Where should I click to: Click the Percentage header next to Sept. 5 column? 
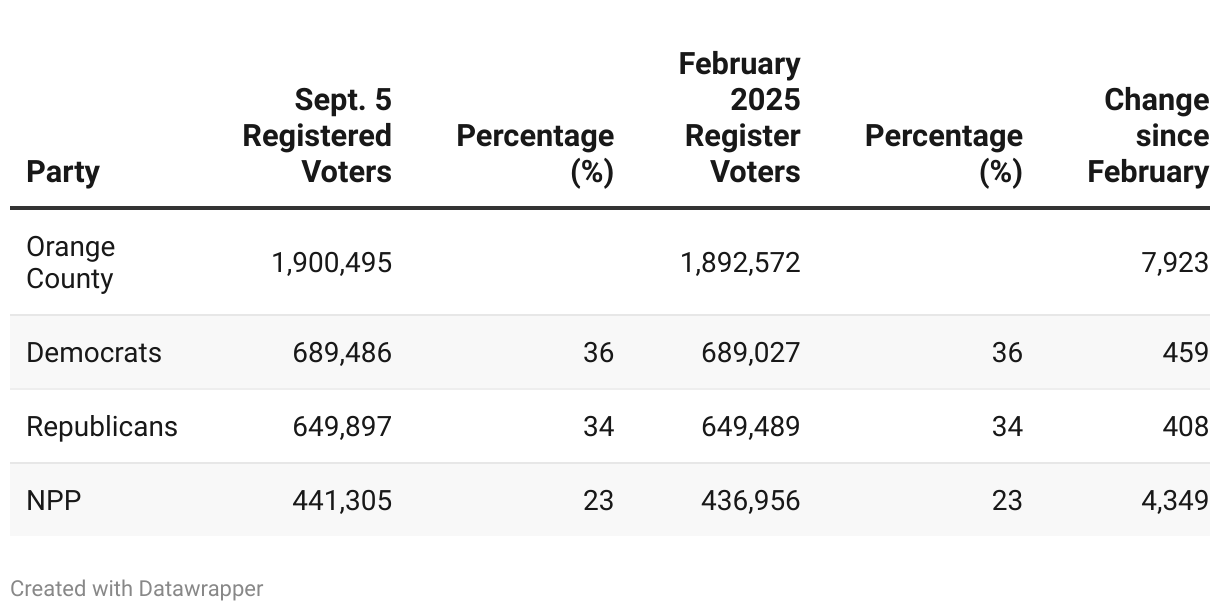pyautogui.click(x=536, y=154)
